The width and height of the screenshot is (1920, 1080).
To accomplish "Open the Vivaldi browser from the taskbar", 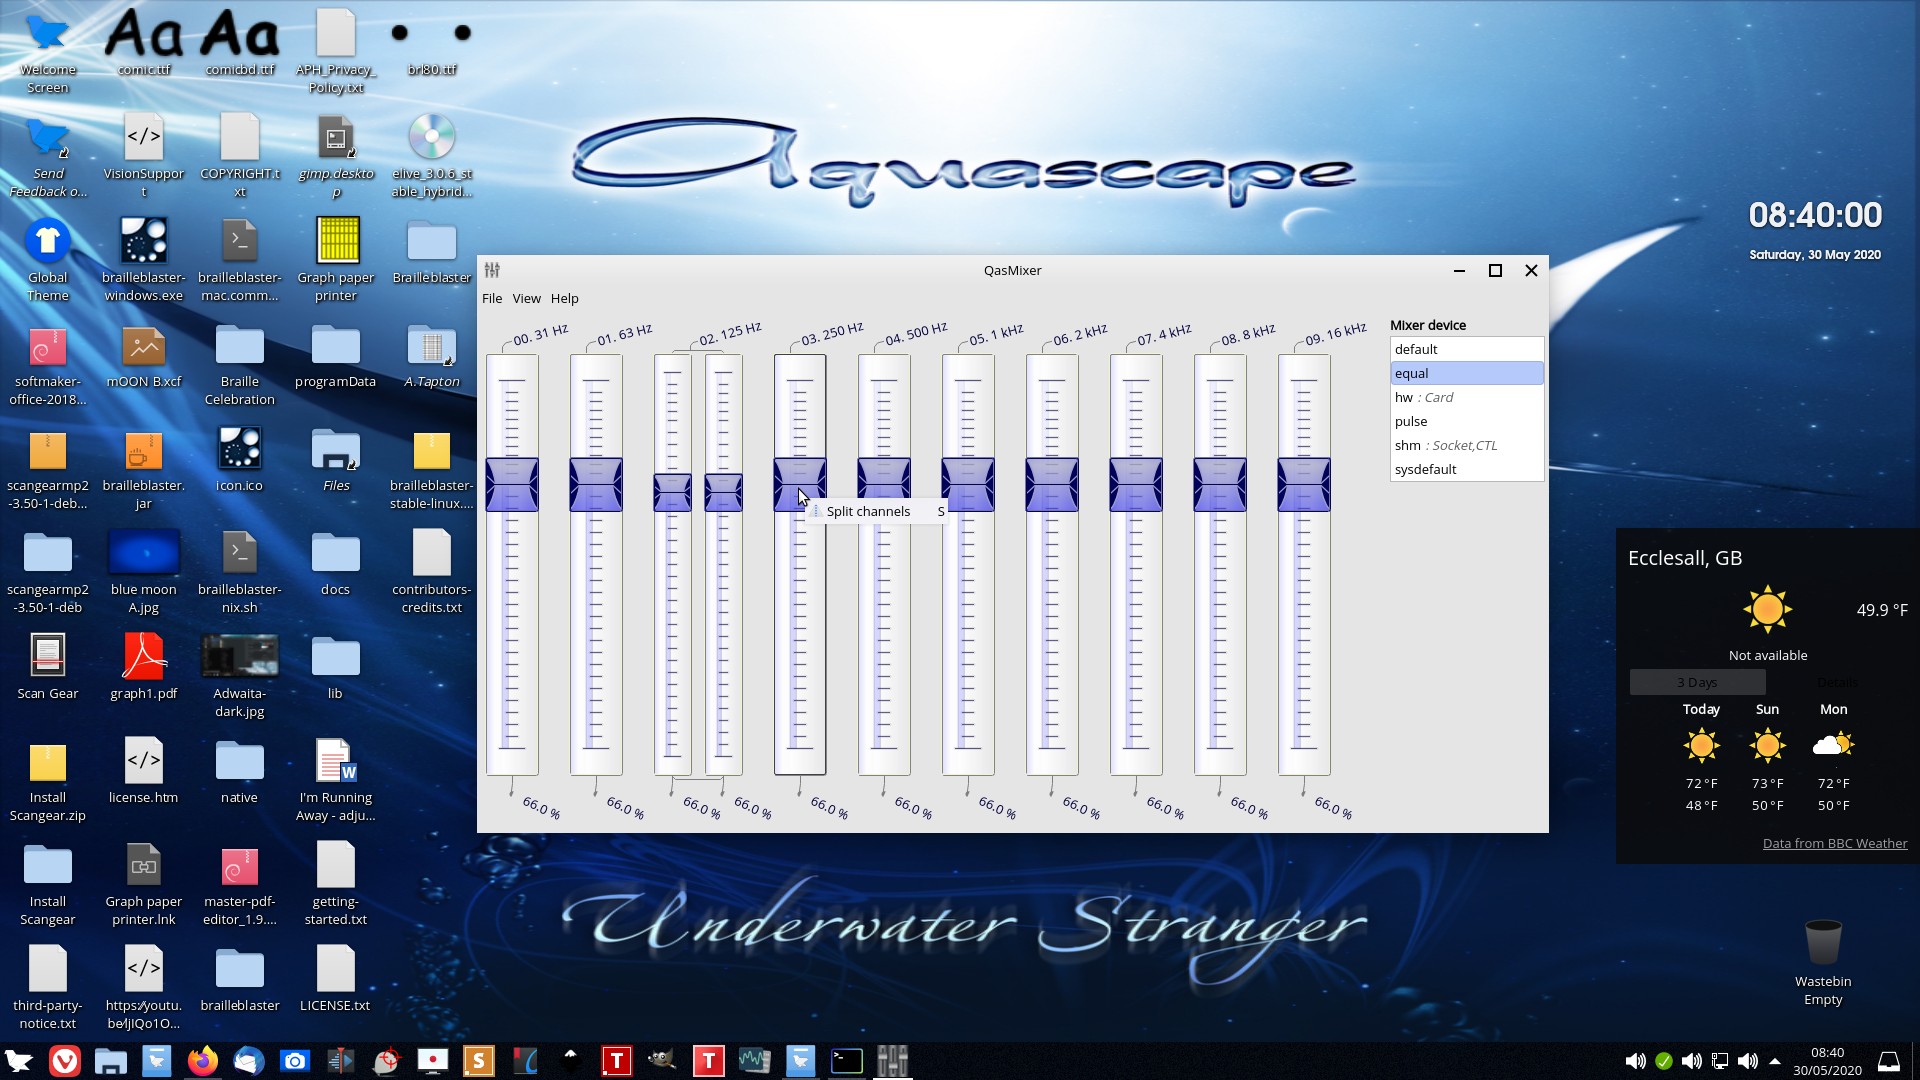I will tap(65, 1060).
